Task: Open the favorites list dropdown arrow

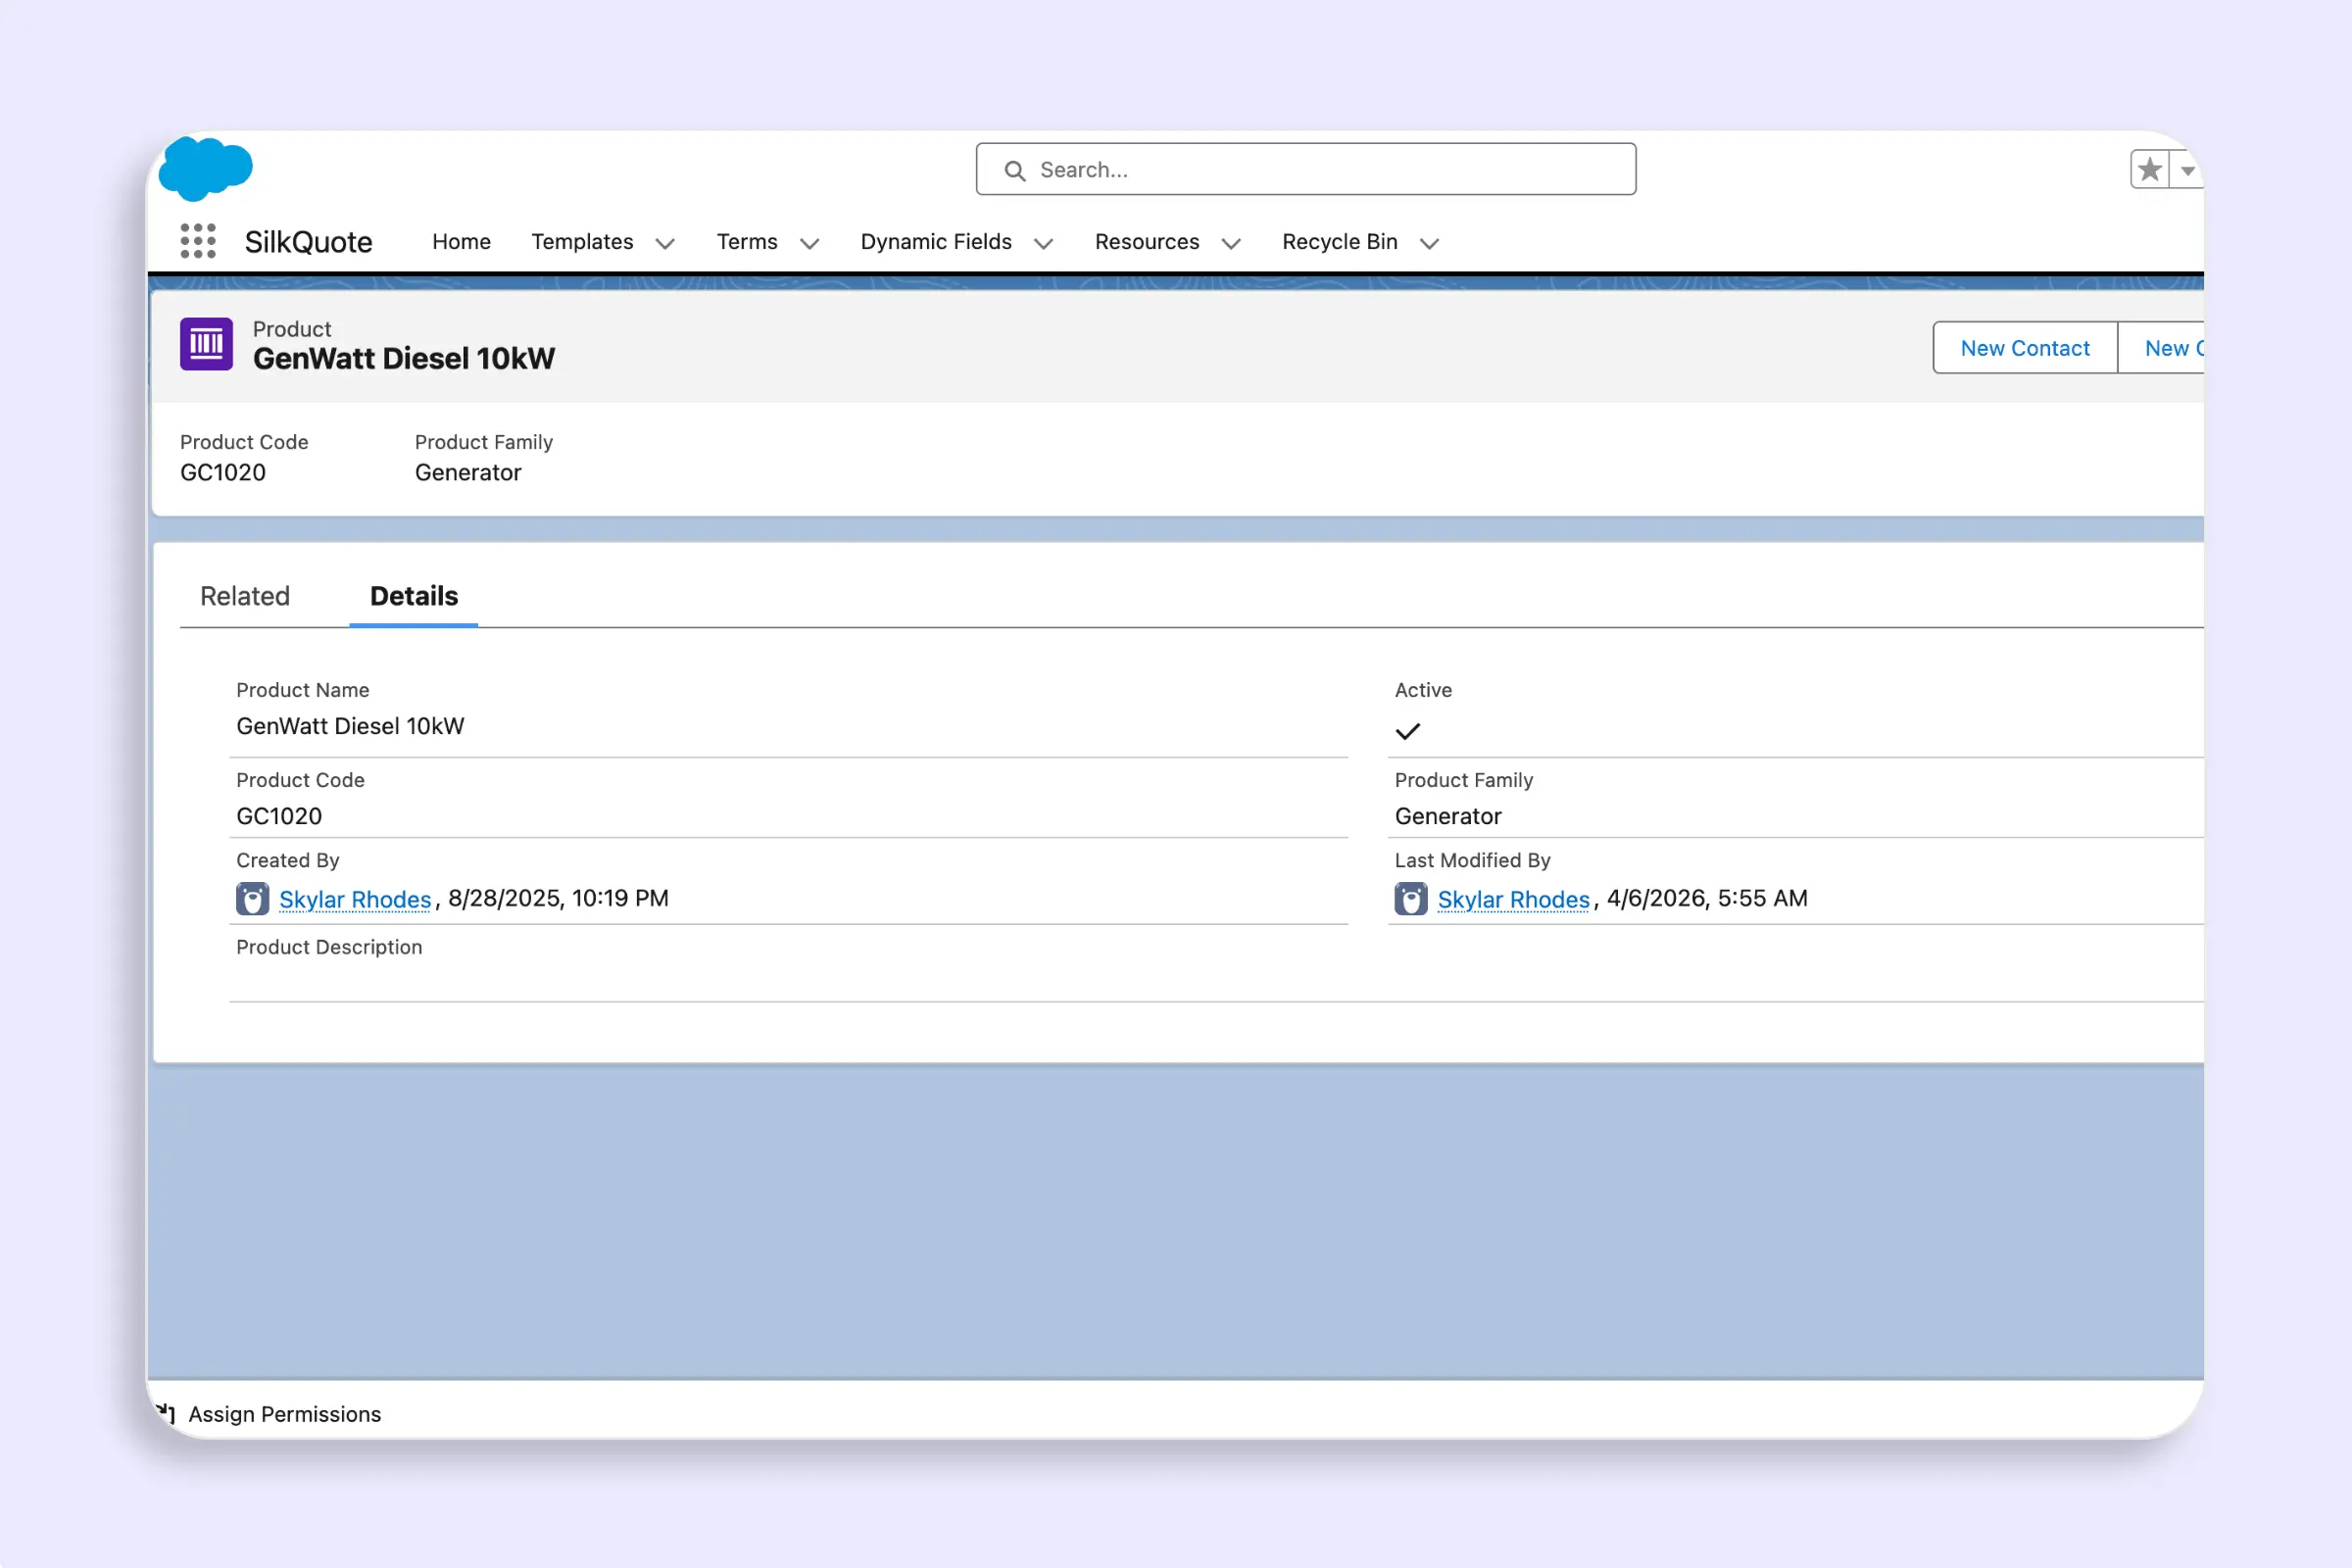Action: pyautogui.click(x=2187, y=171)
